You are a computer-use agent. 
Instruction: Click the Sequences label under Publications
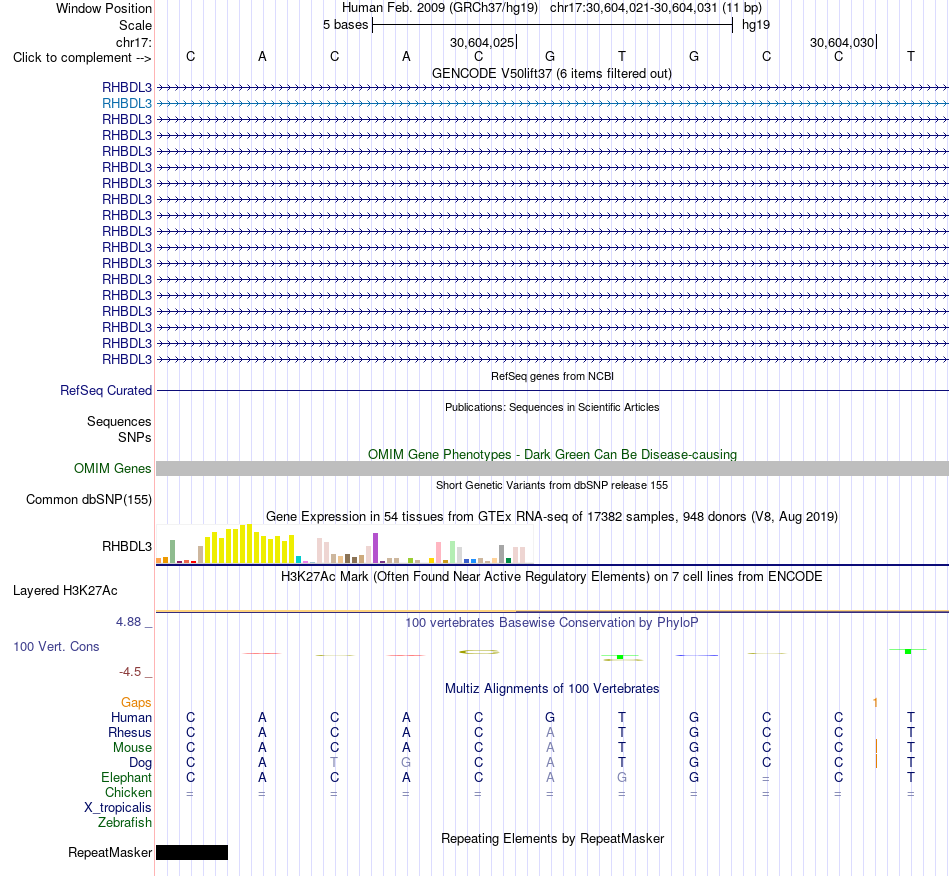click(x=119, y=422)
